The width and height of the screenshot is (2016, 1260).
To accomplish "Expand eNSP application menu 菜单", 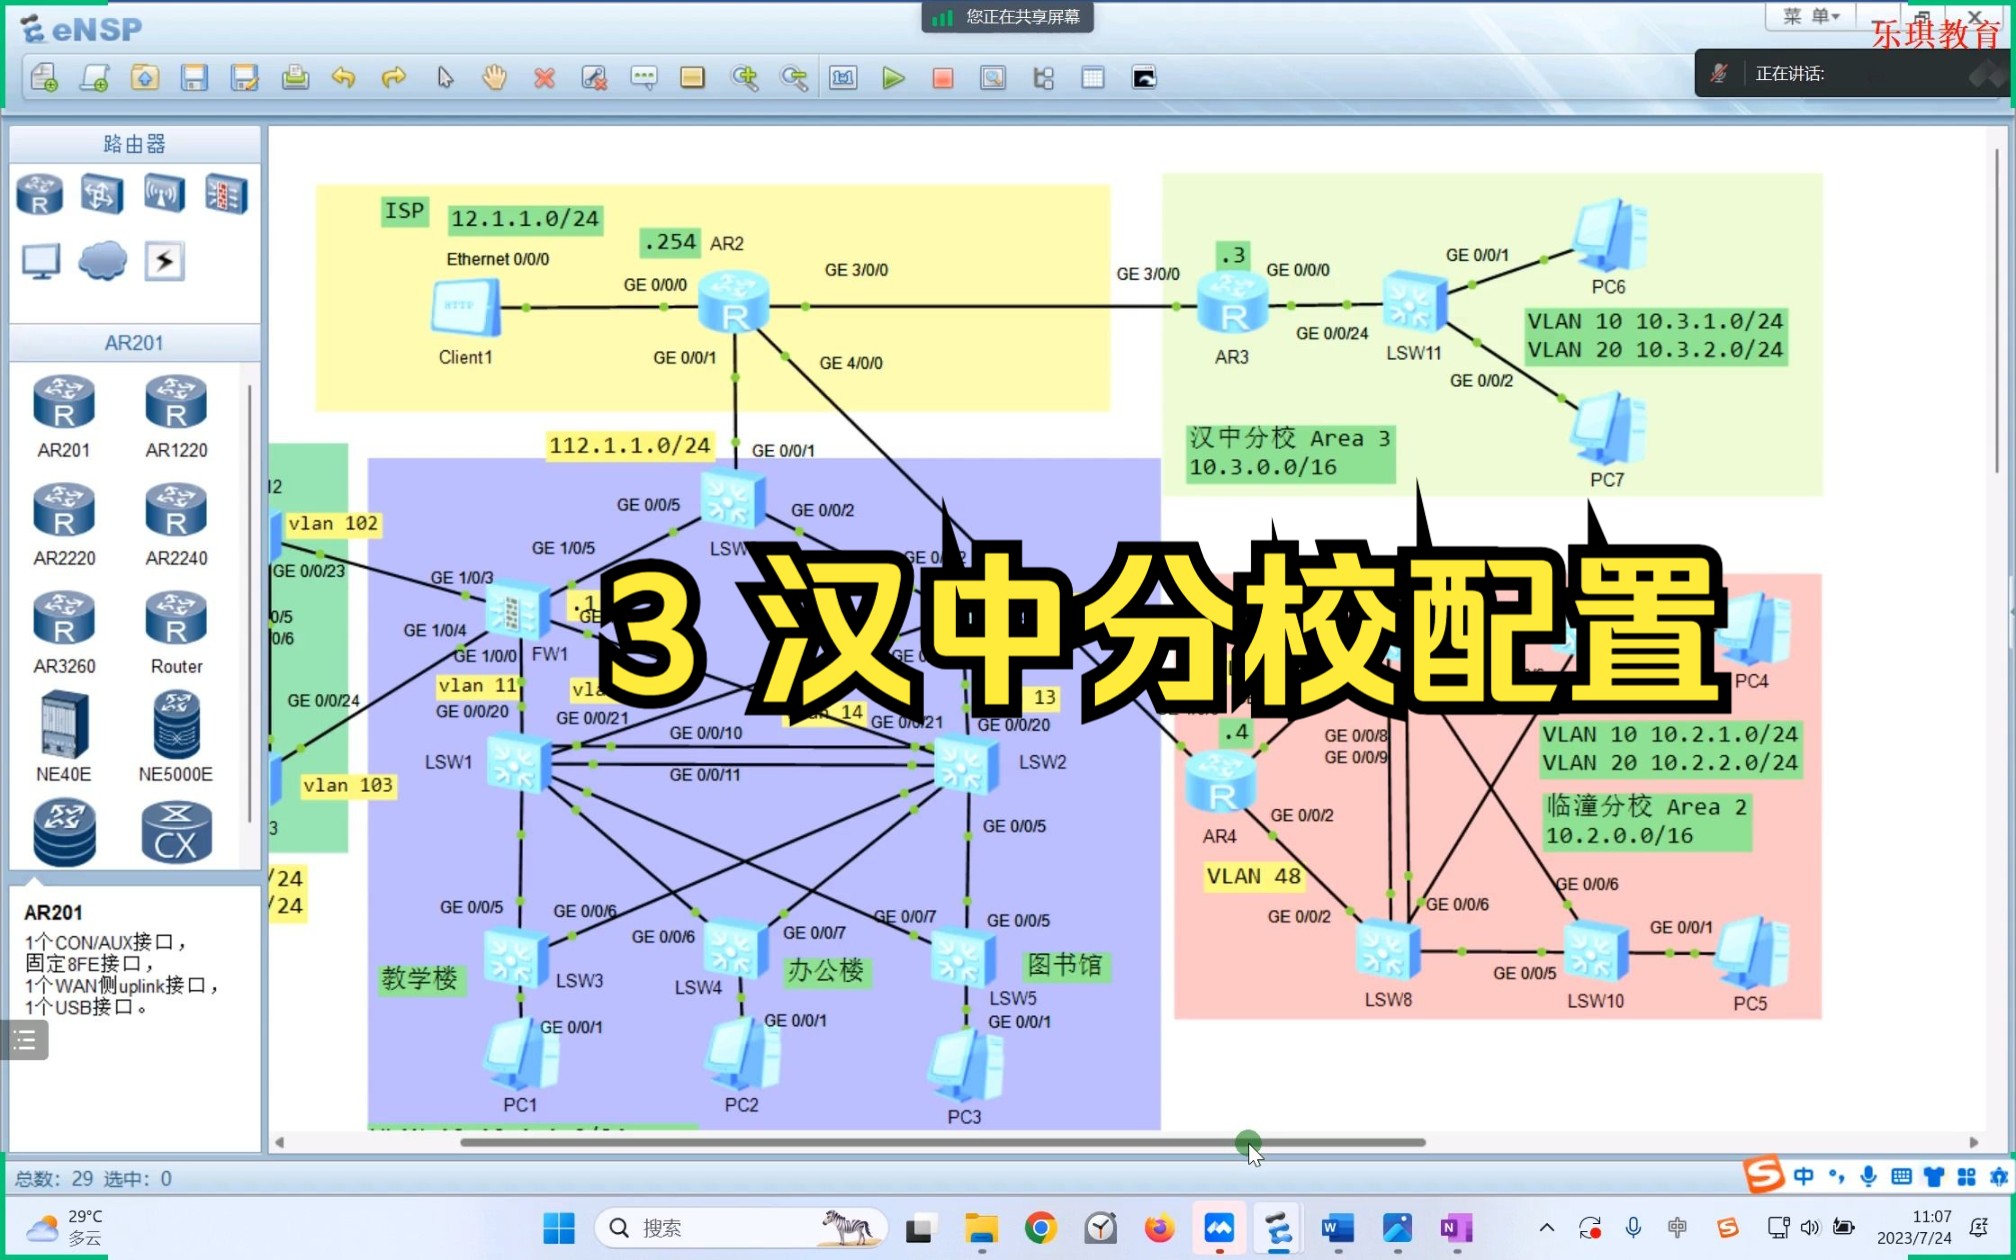I will (1804, 17).
